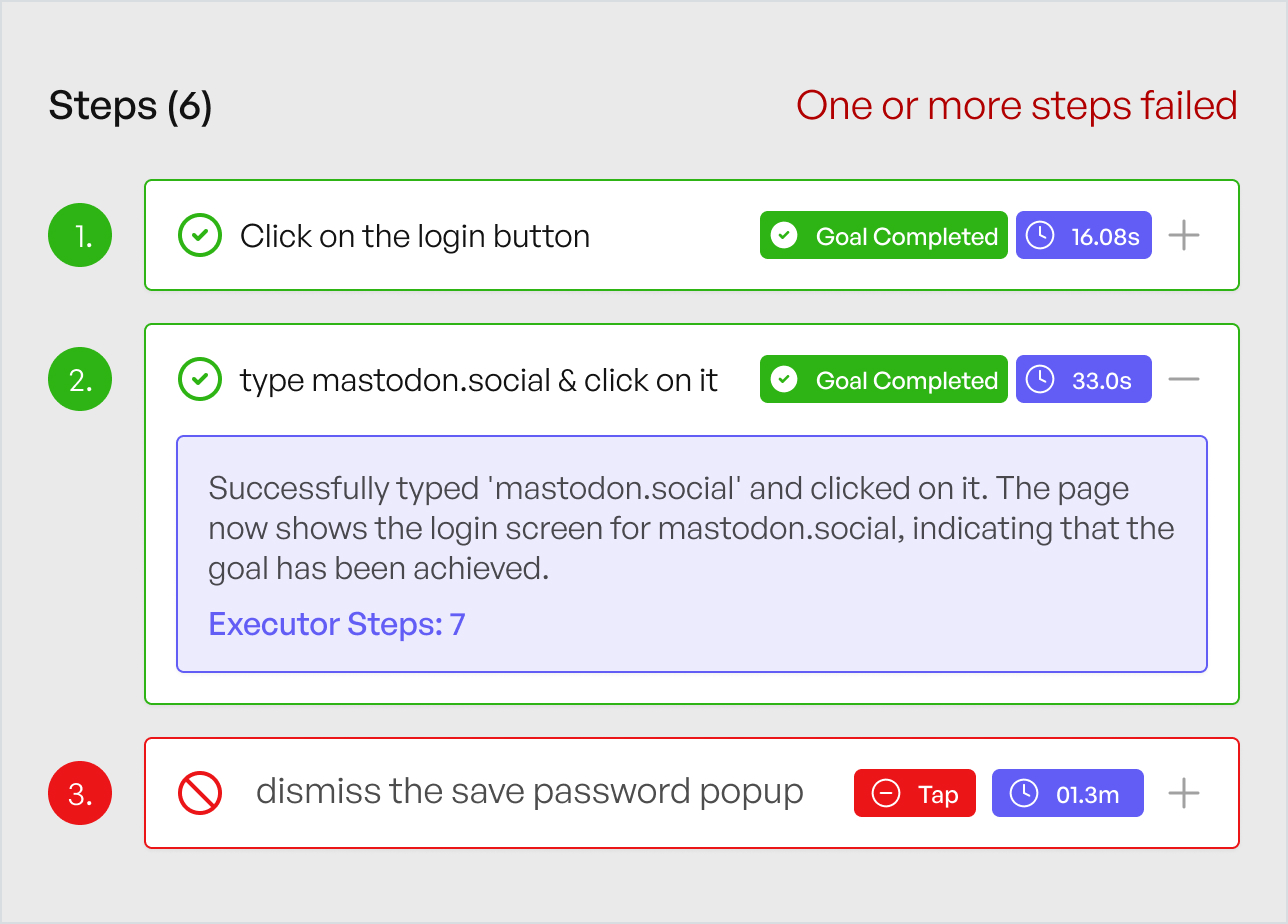The height and width of the screenshot is (924, 1288).
Task: Click the clock icon in the 16.08s badge
Action: tap(1040, 235)
